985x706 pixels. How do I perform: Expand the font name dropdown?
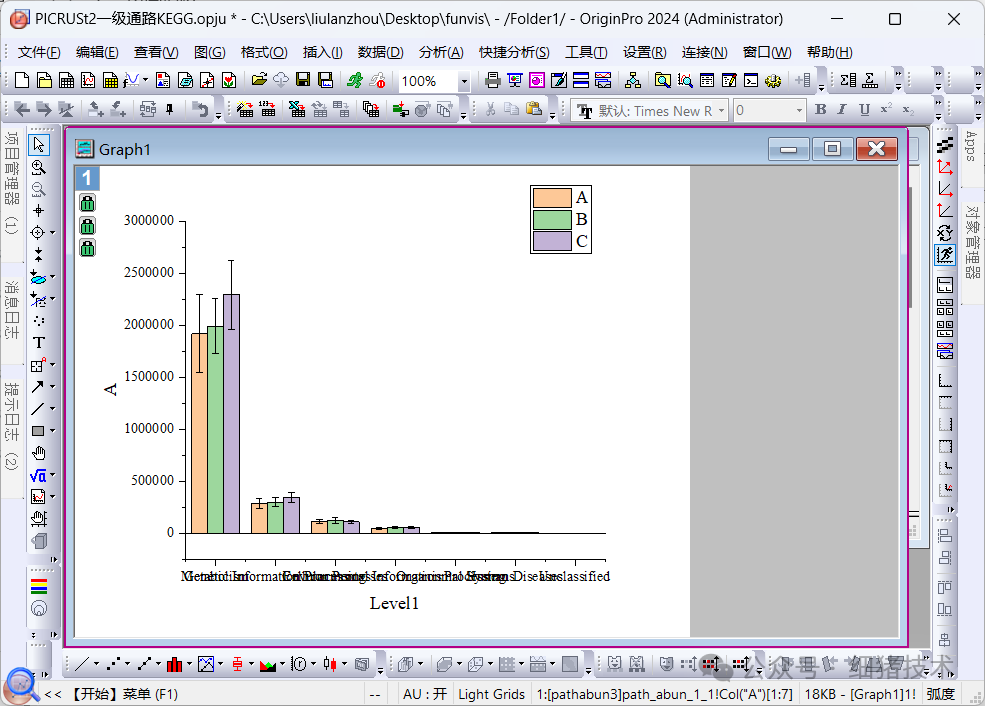pyautogui.click(x=721, y=110)
